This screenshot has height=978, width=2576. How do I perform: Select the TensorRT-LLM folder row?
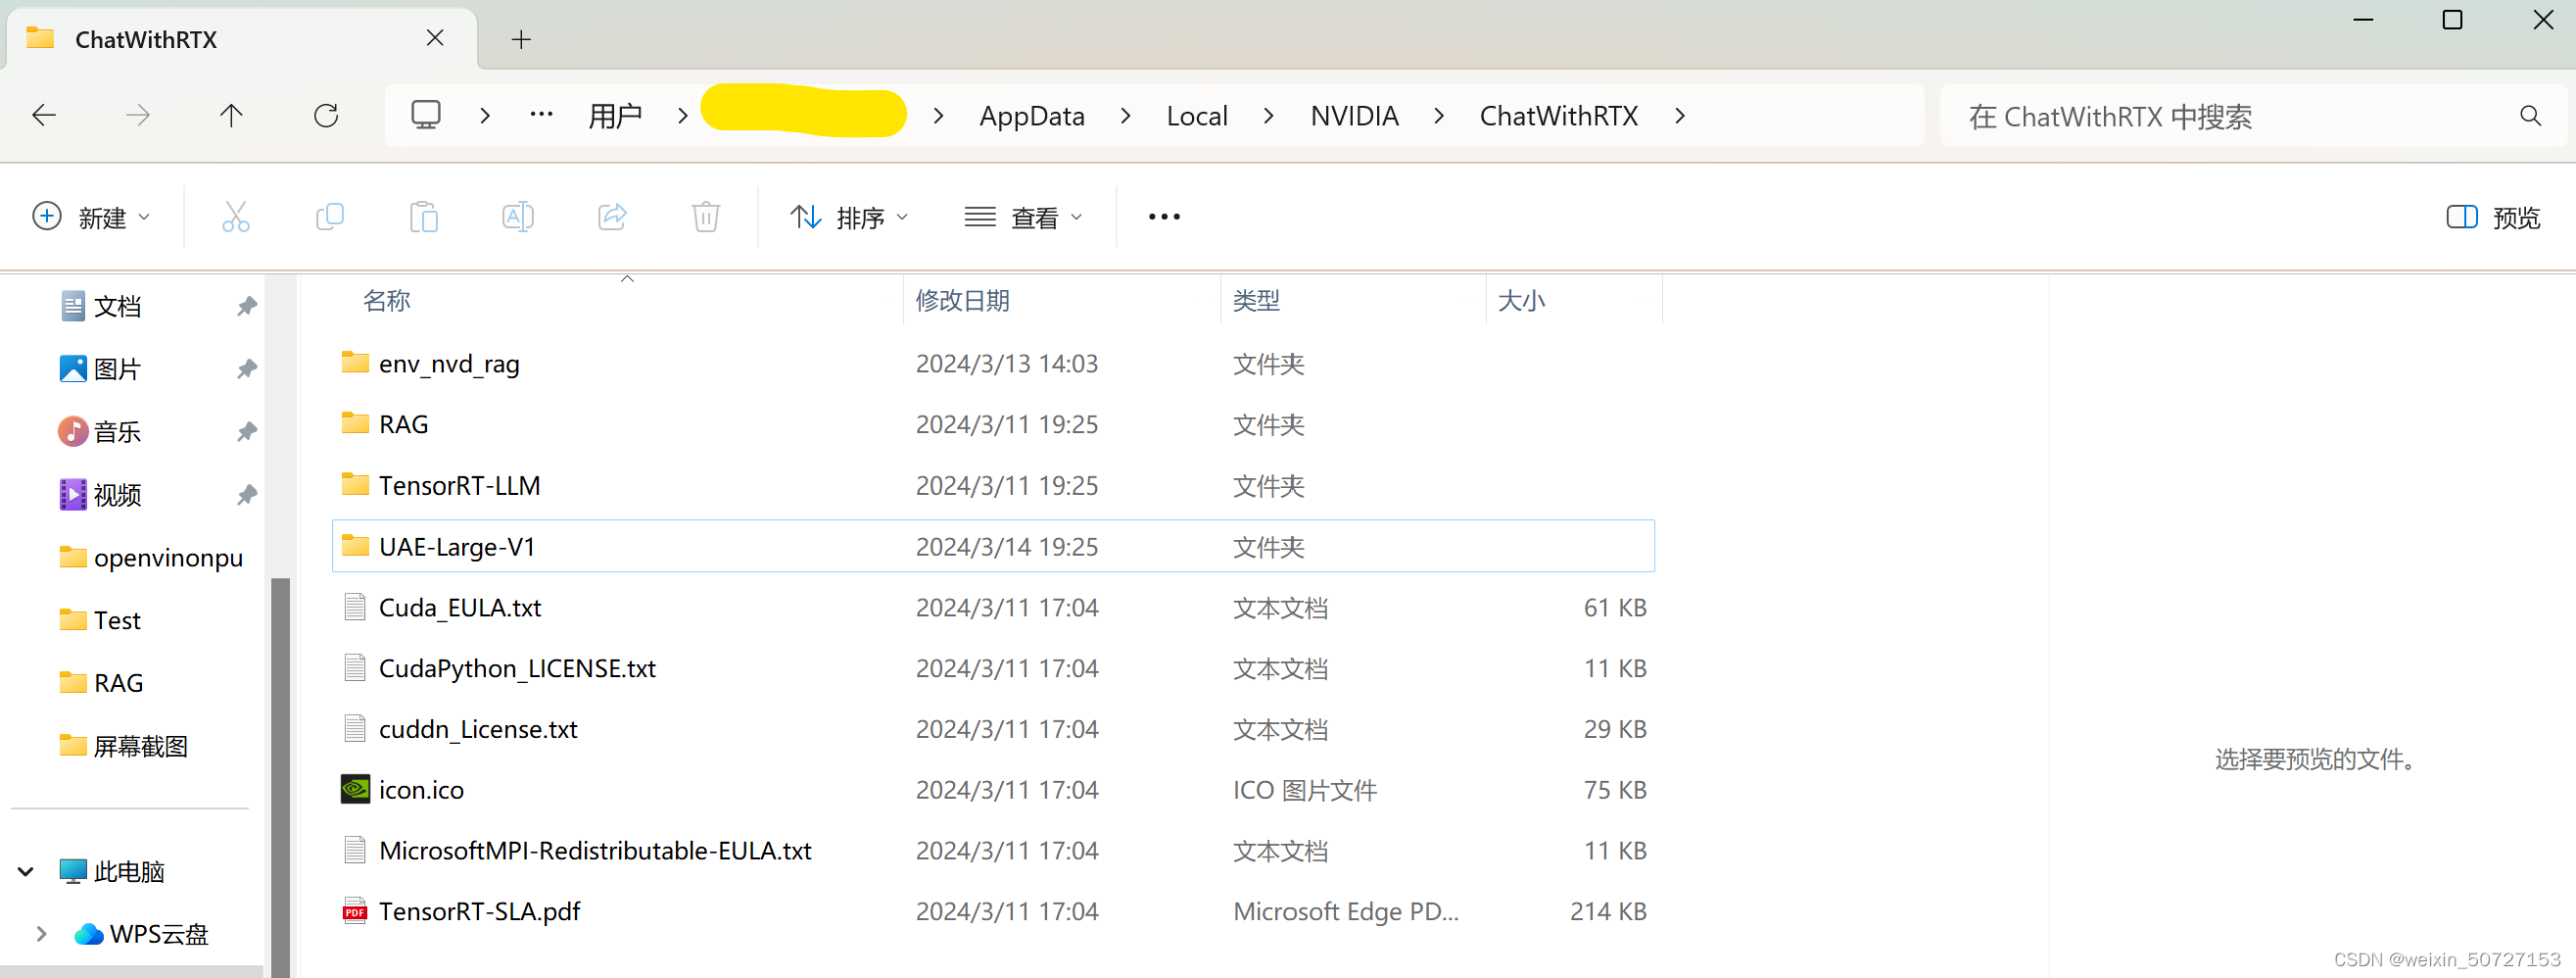coord(993,485)
